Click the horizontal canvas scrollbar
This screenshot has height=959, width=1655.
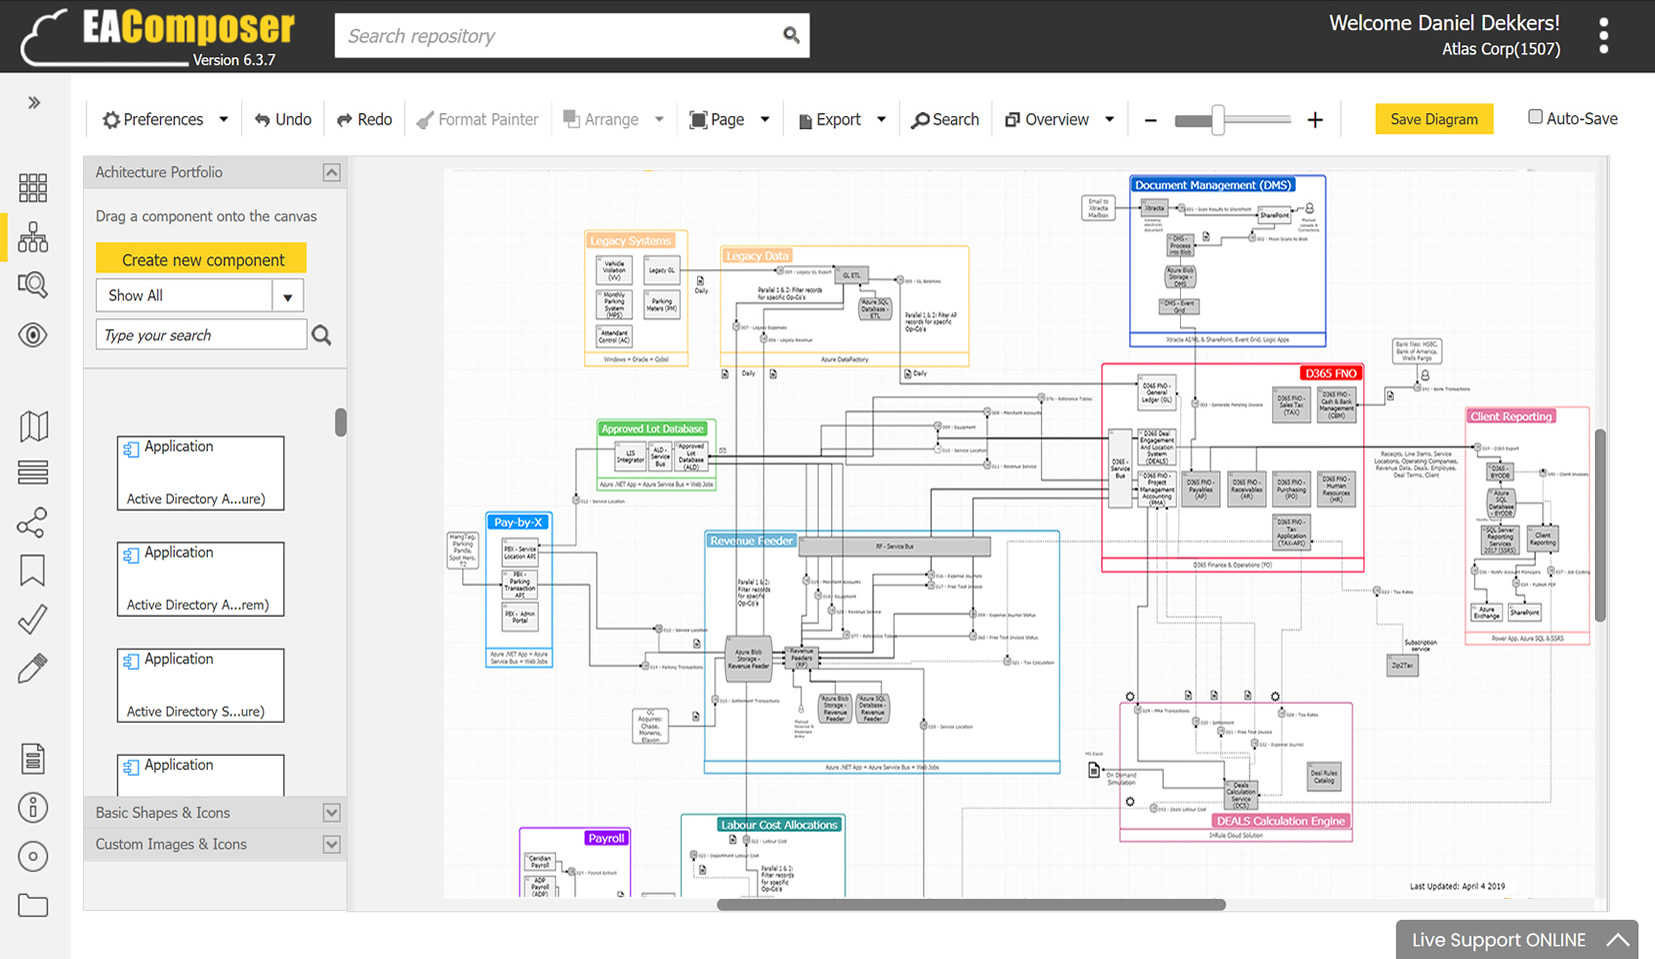point(971,905)
